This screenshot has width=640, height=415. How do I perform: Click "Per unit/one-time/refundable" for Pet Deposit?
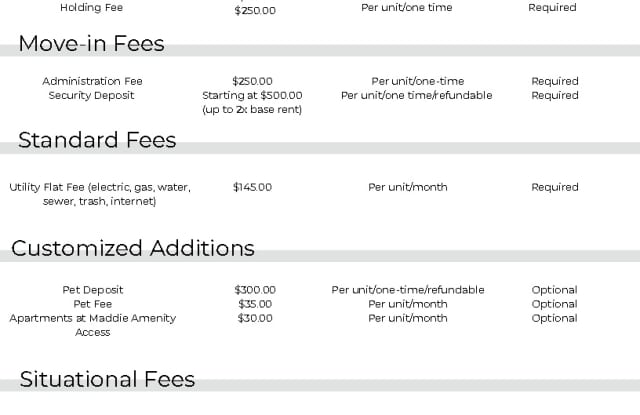pyautogui.click(x=408, y=290)
